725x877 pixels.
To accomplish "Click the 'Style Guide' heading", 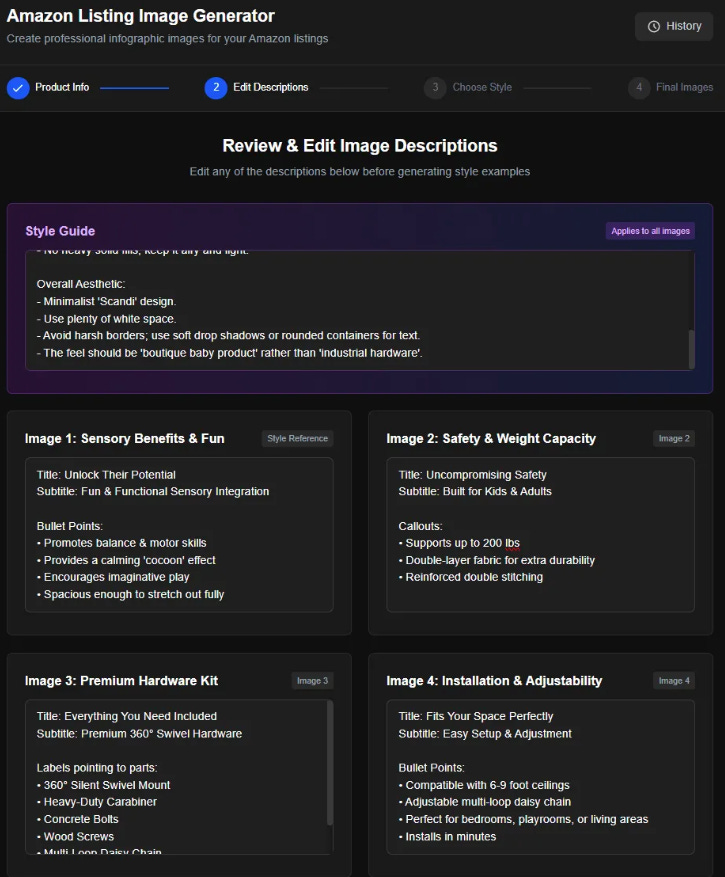I will [x=60, y=231].
